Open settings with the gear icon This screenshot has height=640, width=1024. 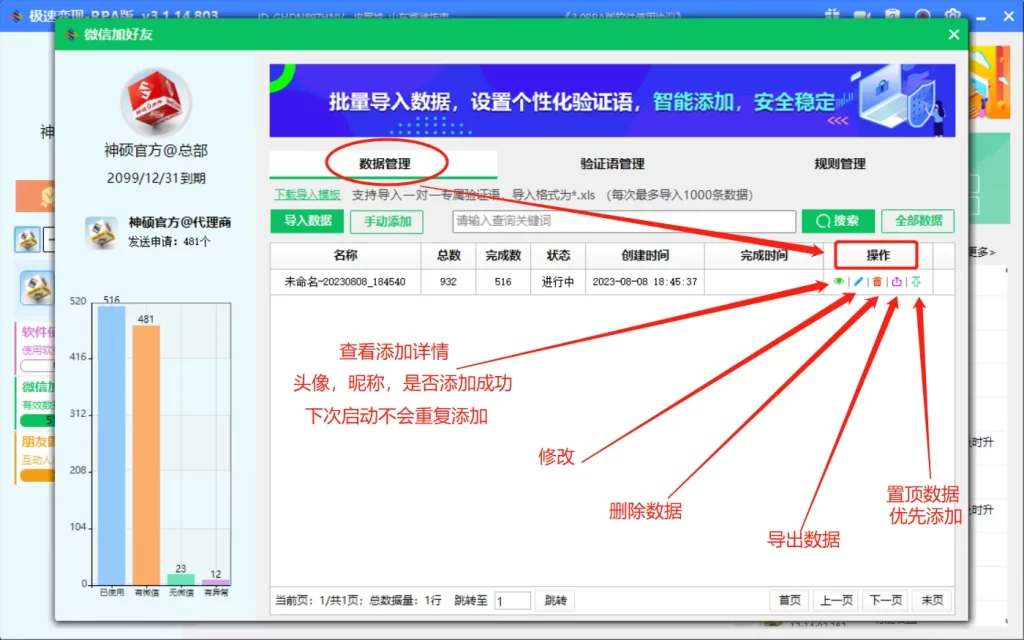[x=951, y=13]
